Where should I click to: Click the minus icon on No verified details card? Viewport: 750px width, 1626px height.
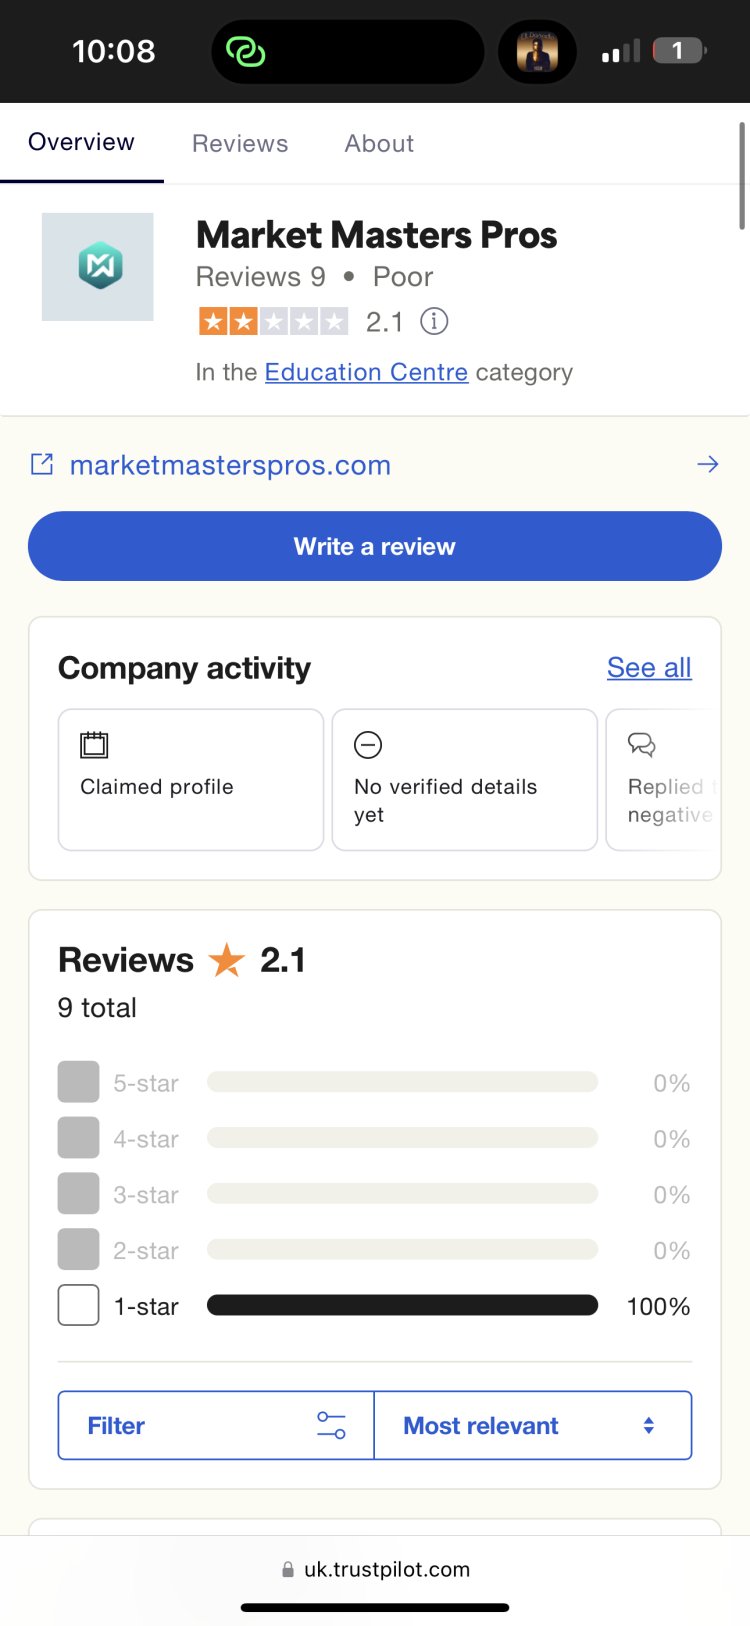[368, 744]
